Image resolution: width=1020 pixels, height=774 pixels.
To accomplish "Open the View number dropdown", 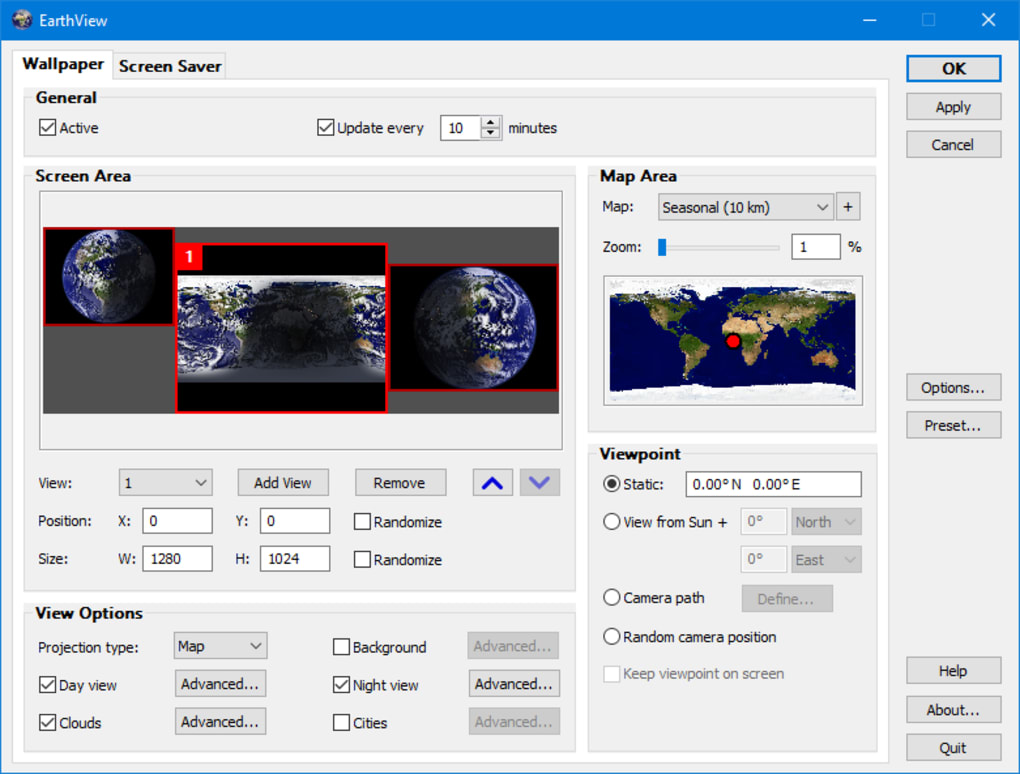I will (x=165, y=483).
